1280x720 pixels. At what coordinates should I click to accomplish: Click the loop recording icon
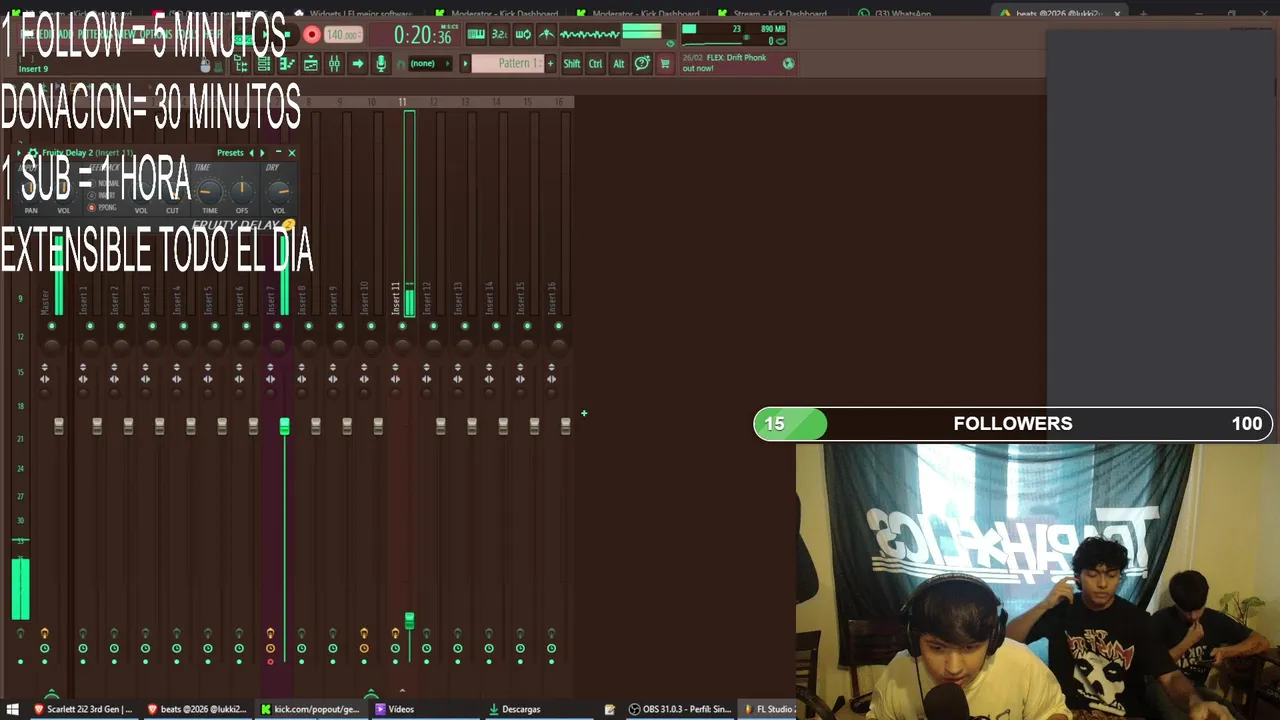point(523,35)
